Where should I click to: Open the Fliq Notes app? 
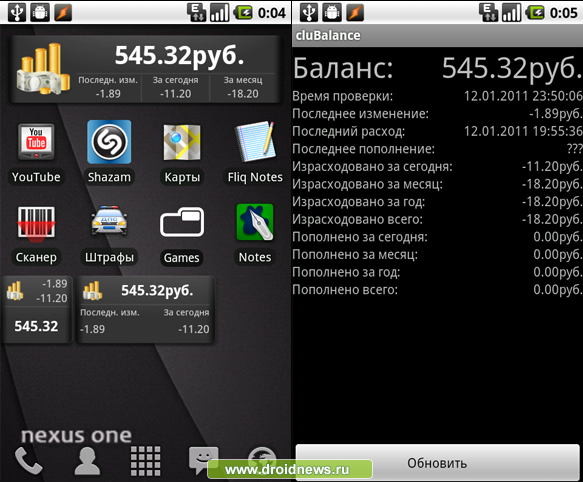tap(255, 141)
